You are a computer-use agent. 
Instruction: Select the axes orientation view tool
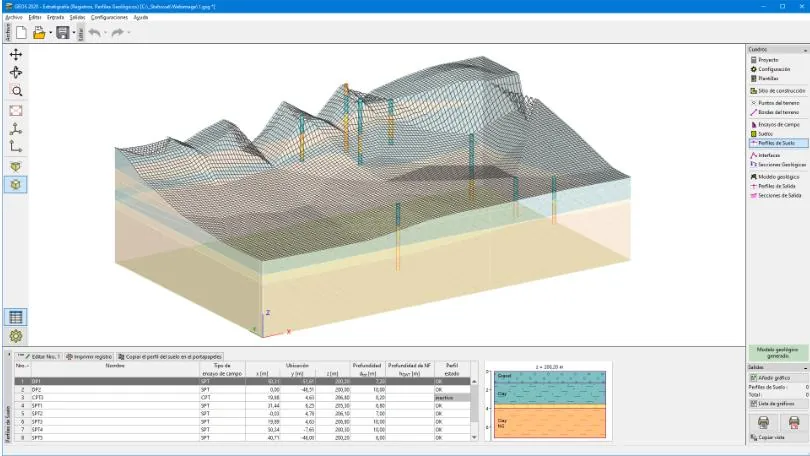pyautogui.click(x=16, y=129)
